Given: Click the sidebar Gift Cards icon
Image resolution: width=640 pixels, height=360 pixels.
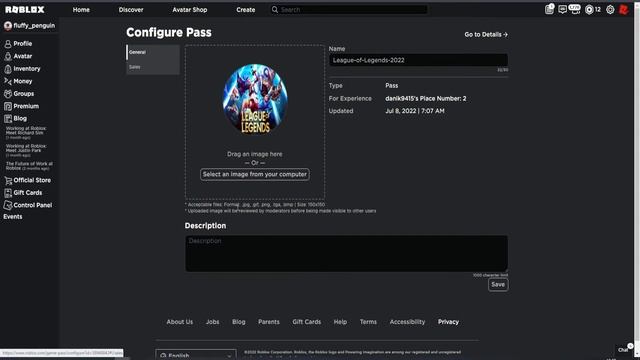Looking at the screenshot, I should coord(8,193).
